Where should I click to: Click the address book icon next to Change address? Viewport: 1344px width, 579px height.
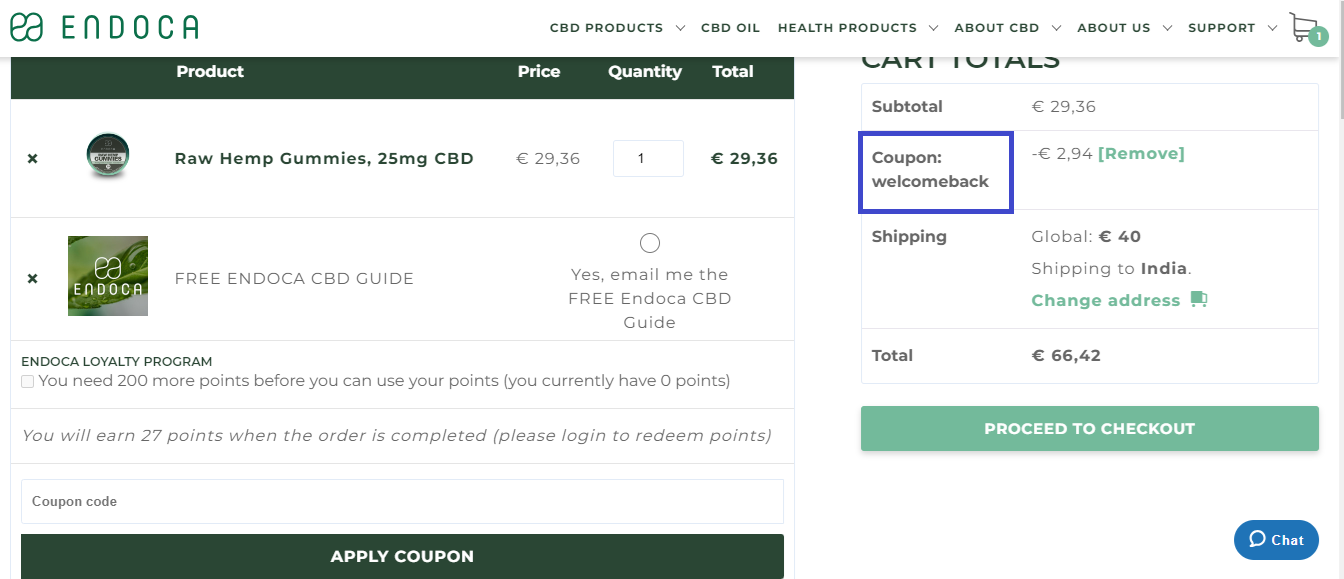click(1199, 299)
